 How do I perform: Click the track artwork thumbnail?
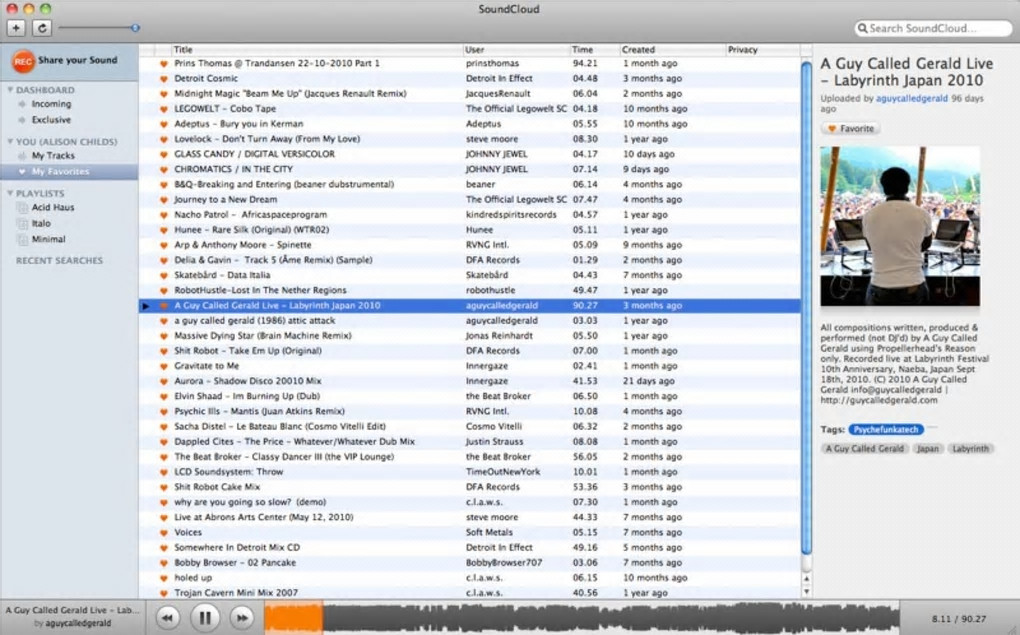pos(900,226)
